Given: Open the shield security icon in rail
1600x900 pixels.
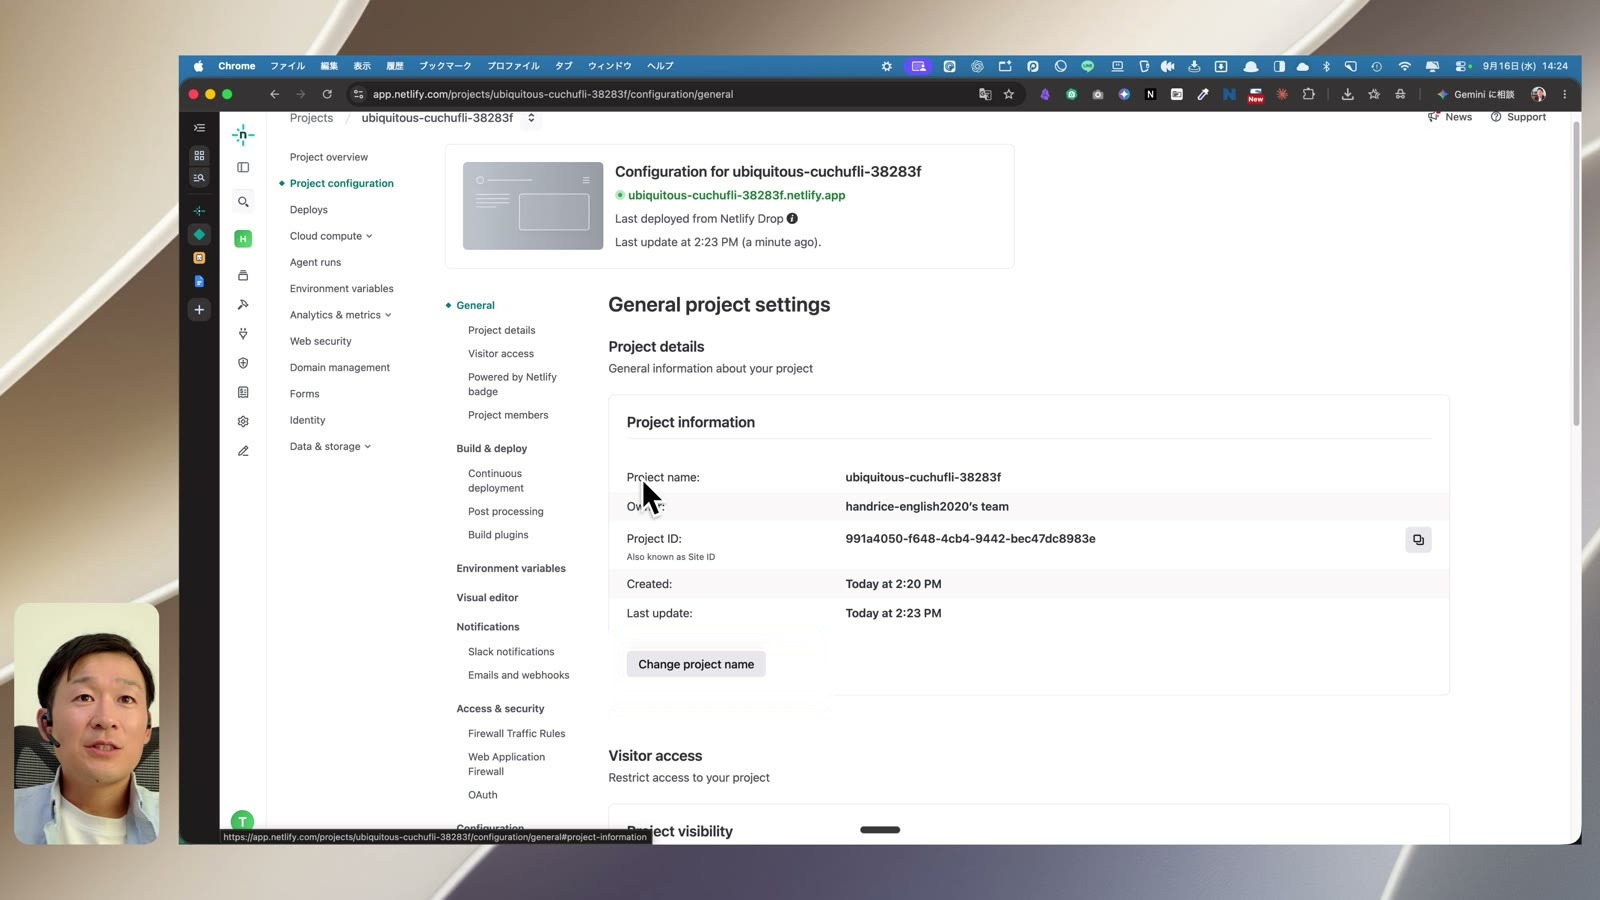Looking at the screenshot, I should click(243, 363).
